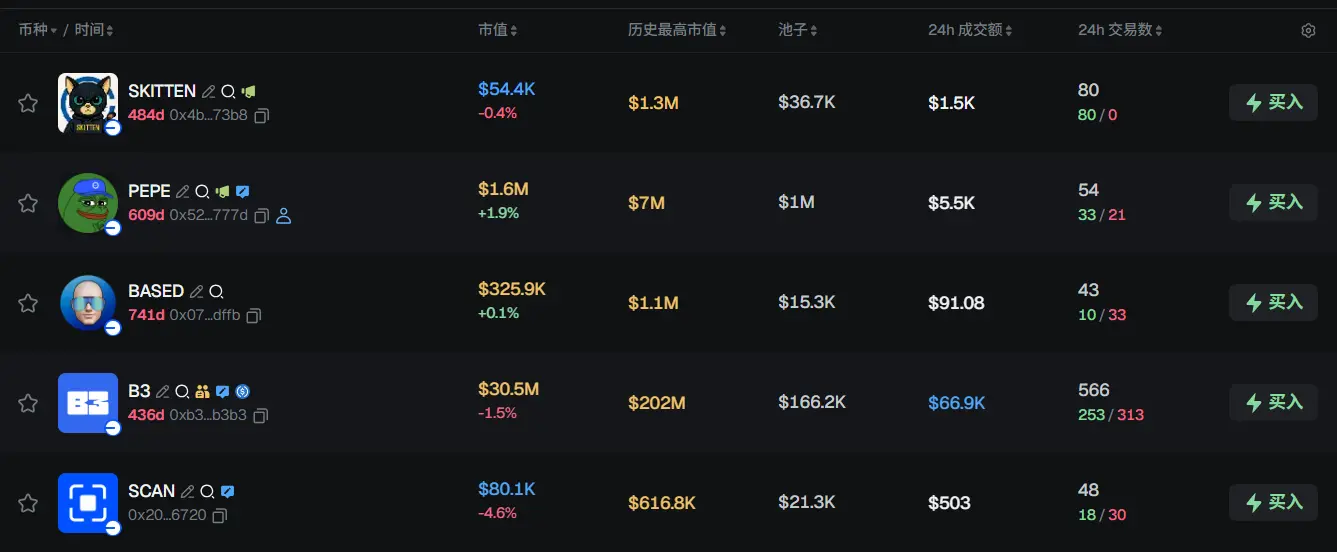Sort by 历史最高市值 column header
Viewport: 1337px width, 552px height.
677,31
